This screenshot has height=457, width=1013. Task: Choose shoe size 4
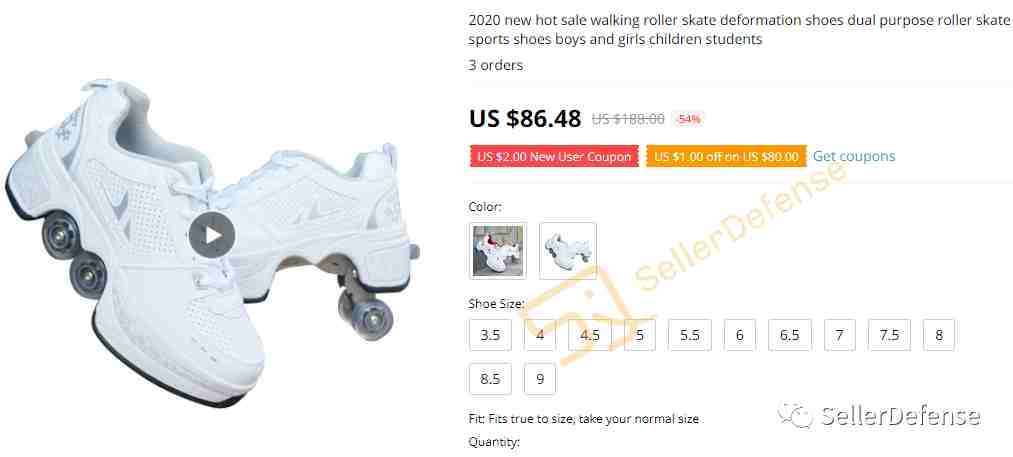(x=540, y=335)
